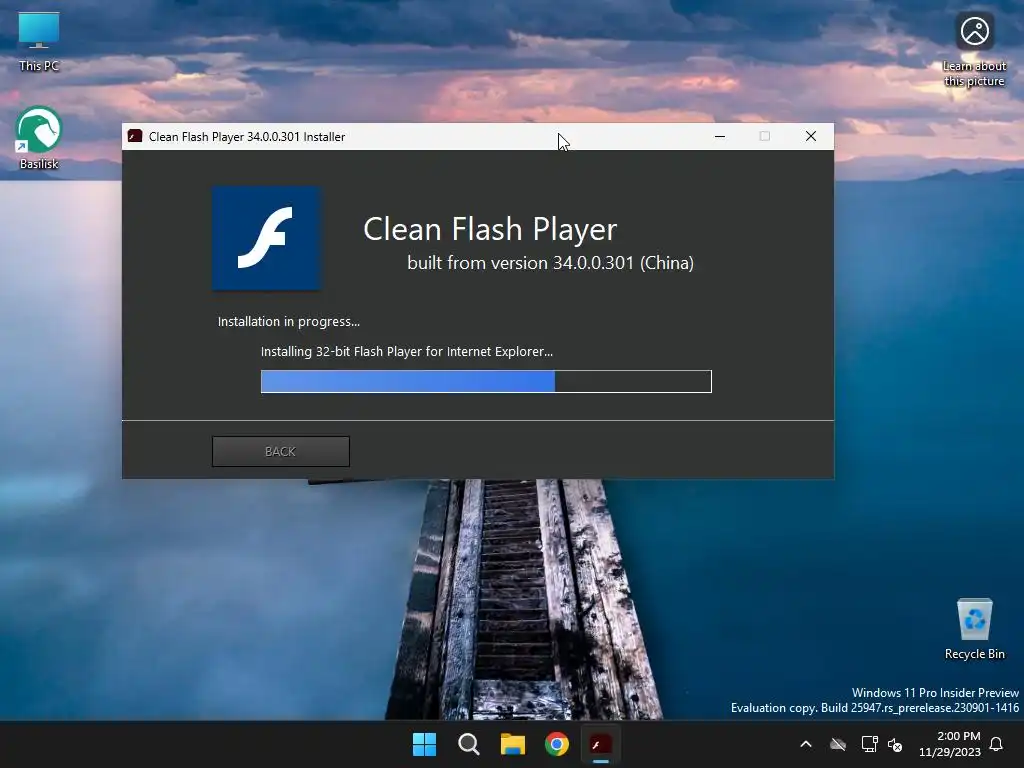Click the installer title bar Flash icon
This screenshot has height=768, width=1024.
[x=135, y=136]
